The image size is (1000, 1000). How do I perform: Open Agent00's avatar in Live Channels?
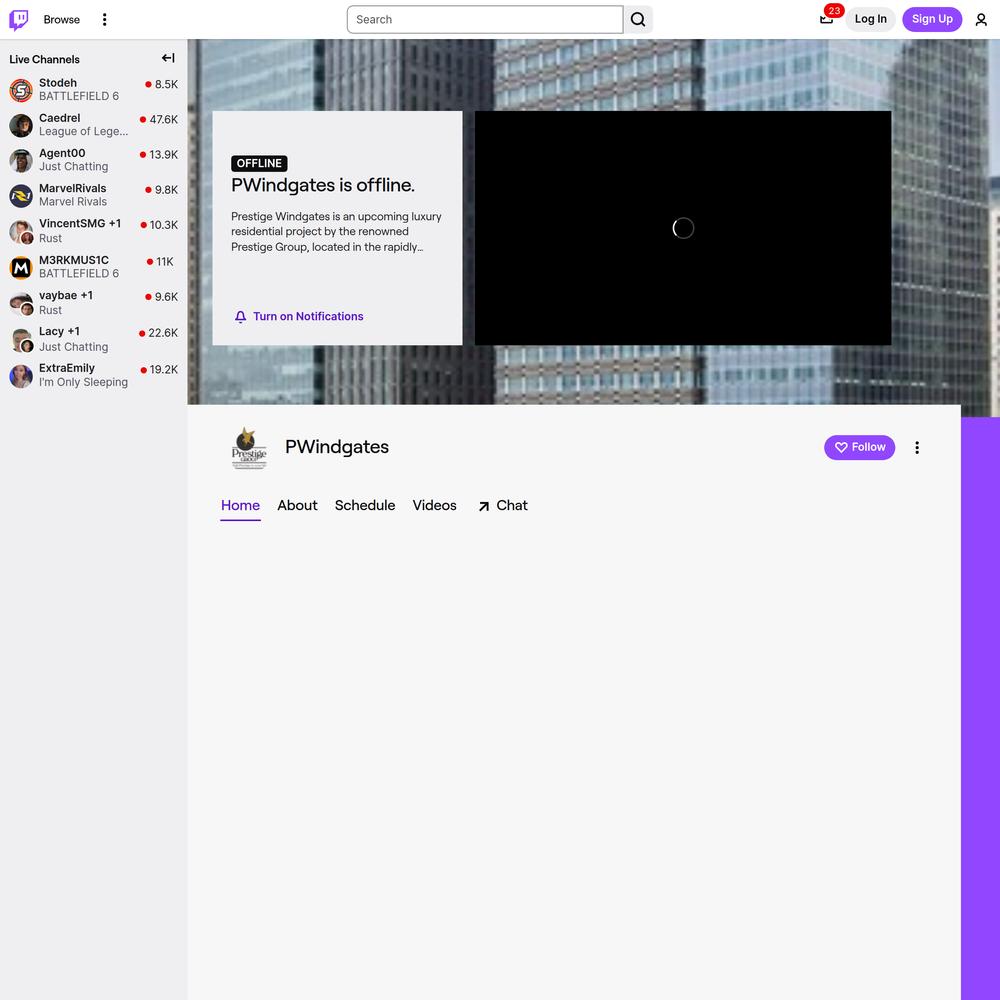pos(21,160)
